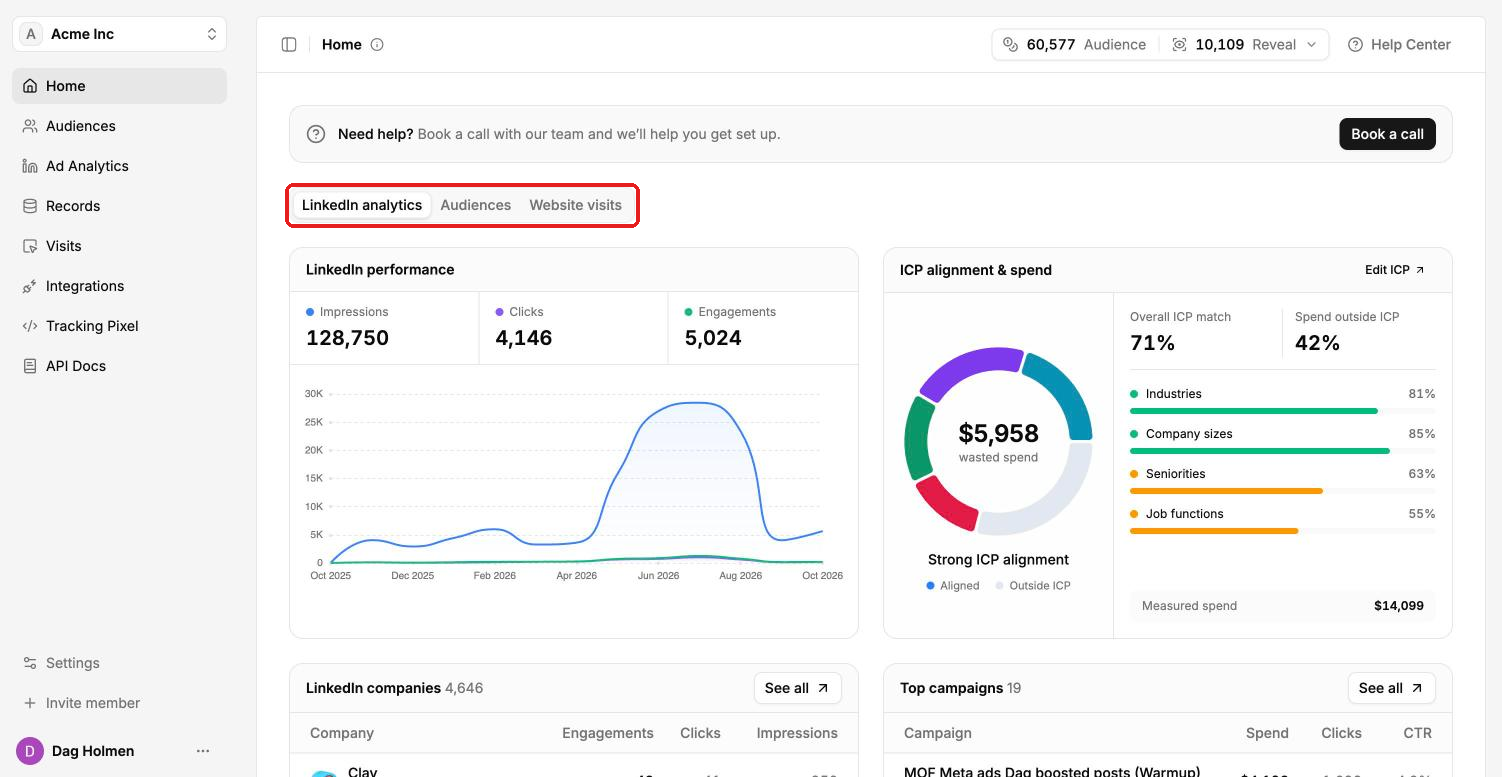The width and height of the screenshot is (1502, 777).
Task: Open Integrations in the sidebar
Action: click(120, 286)
